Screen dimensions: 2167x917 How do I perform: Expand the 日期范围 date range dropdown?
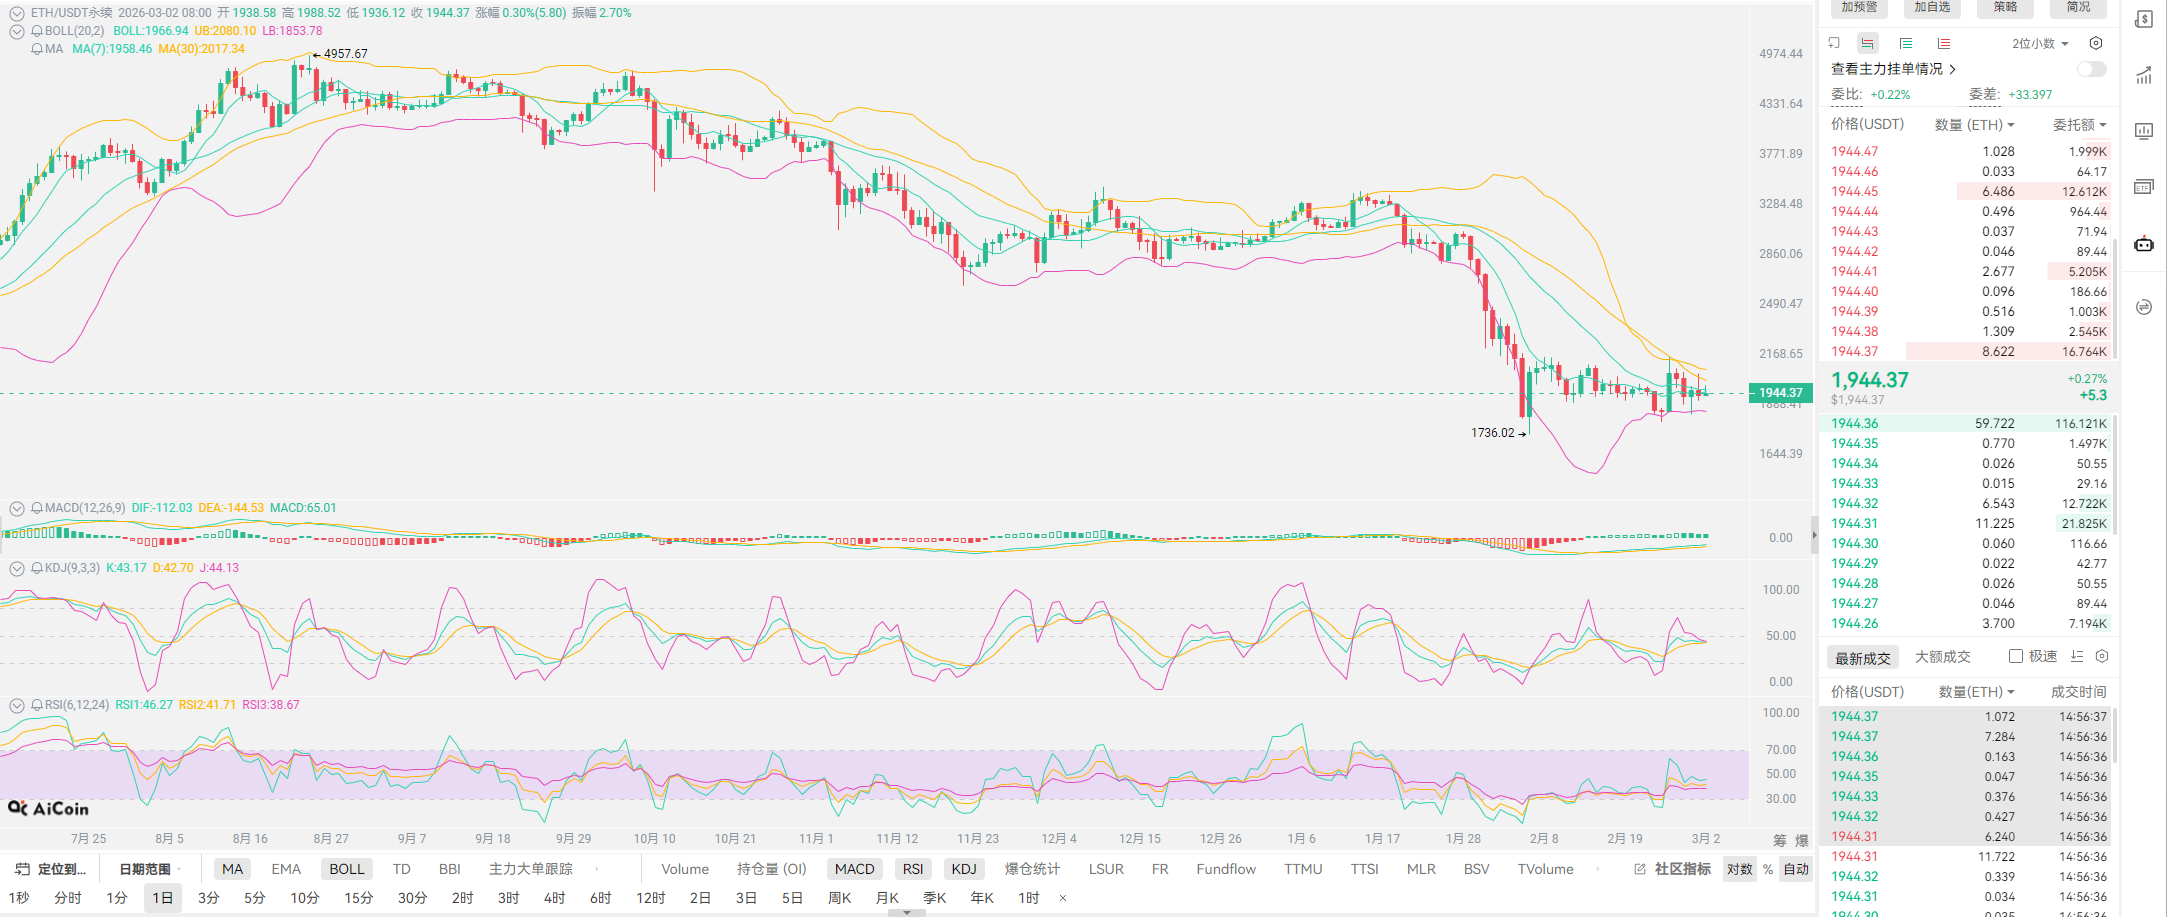tap(150, 869)
